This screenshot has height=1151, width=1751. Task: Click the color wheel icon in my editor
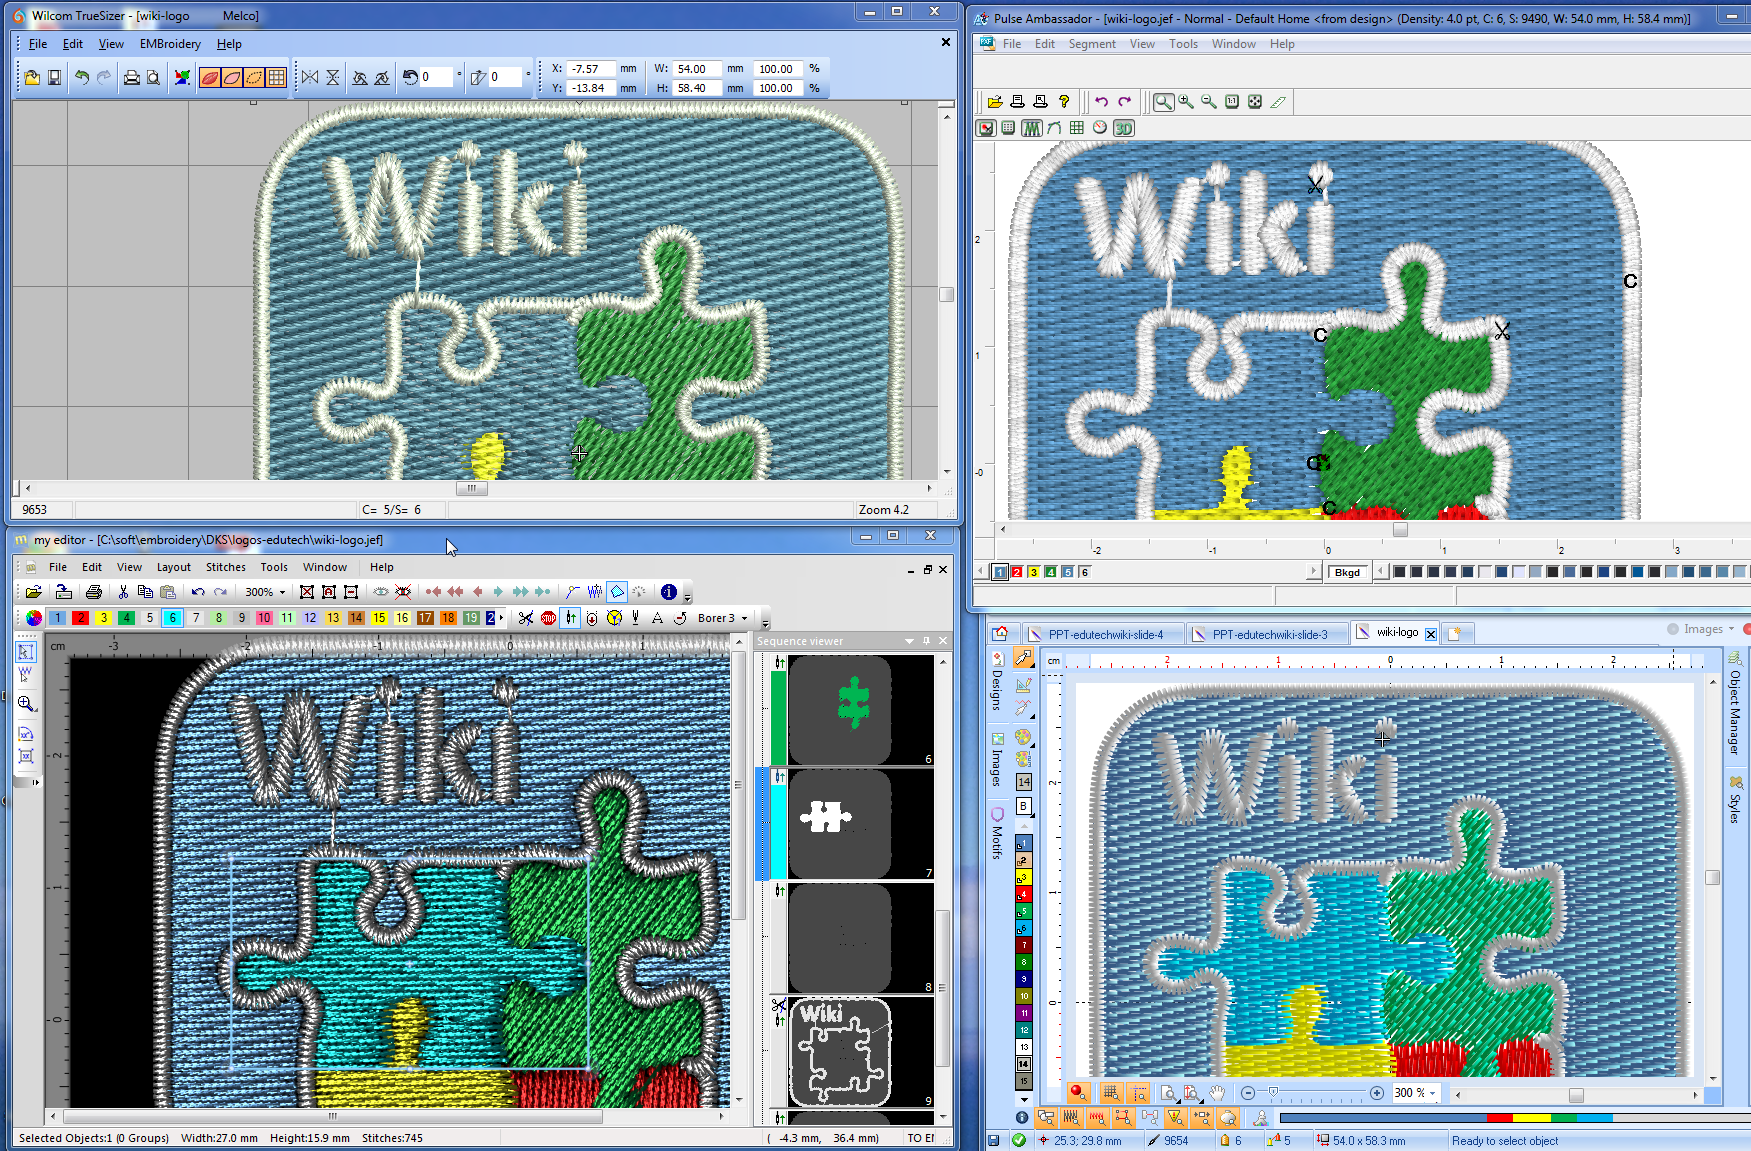point(34,618)
